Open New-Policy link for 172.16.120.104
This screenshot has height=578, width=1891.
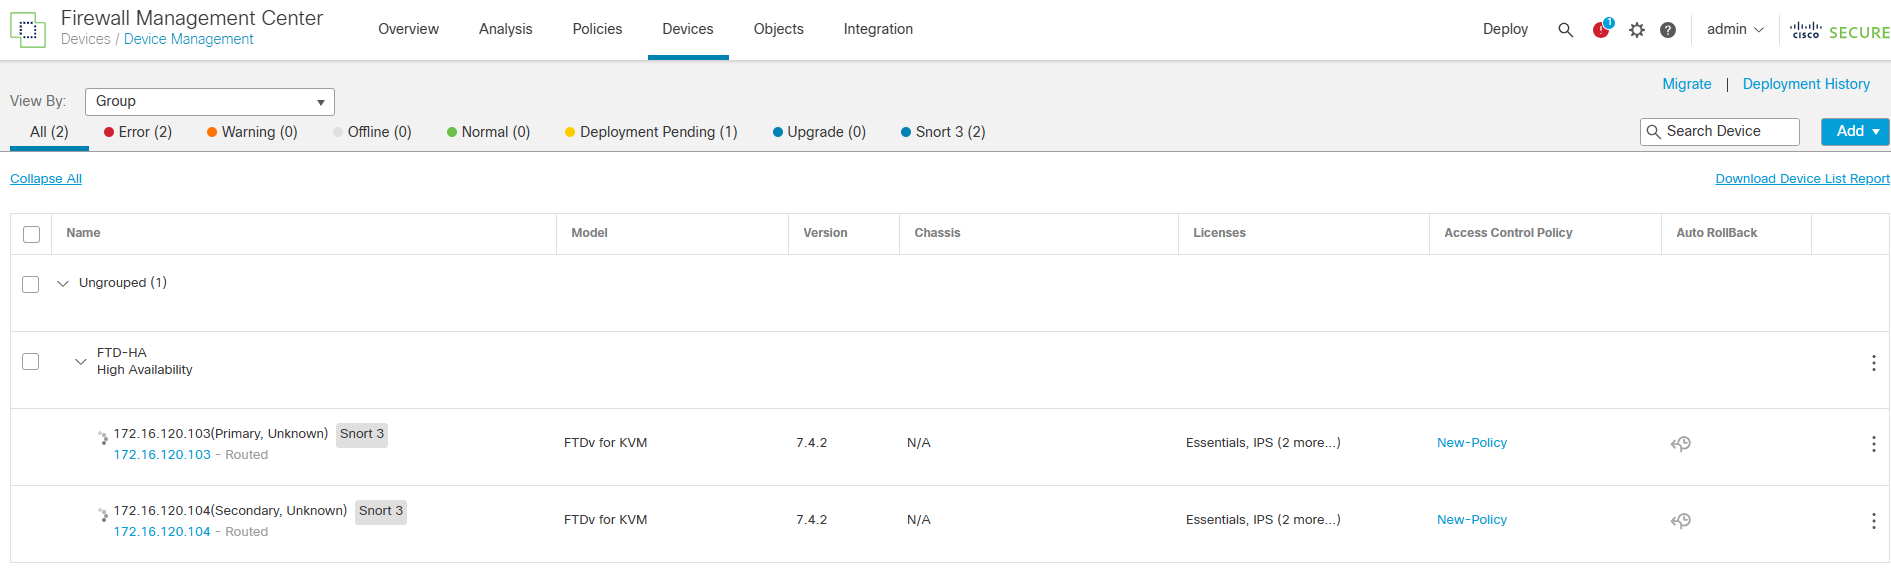pyautogui.click(x=1472, y=520)
